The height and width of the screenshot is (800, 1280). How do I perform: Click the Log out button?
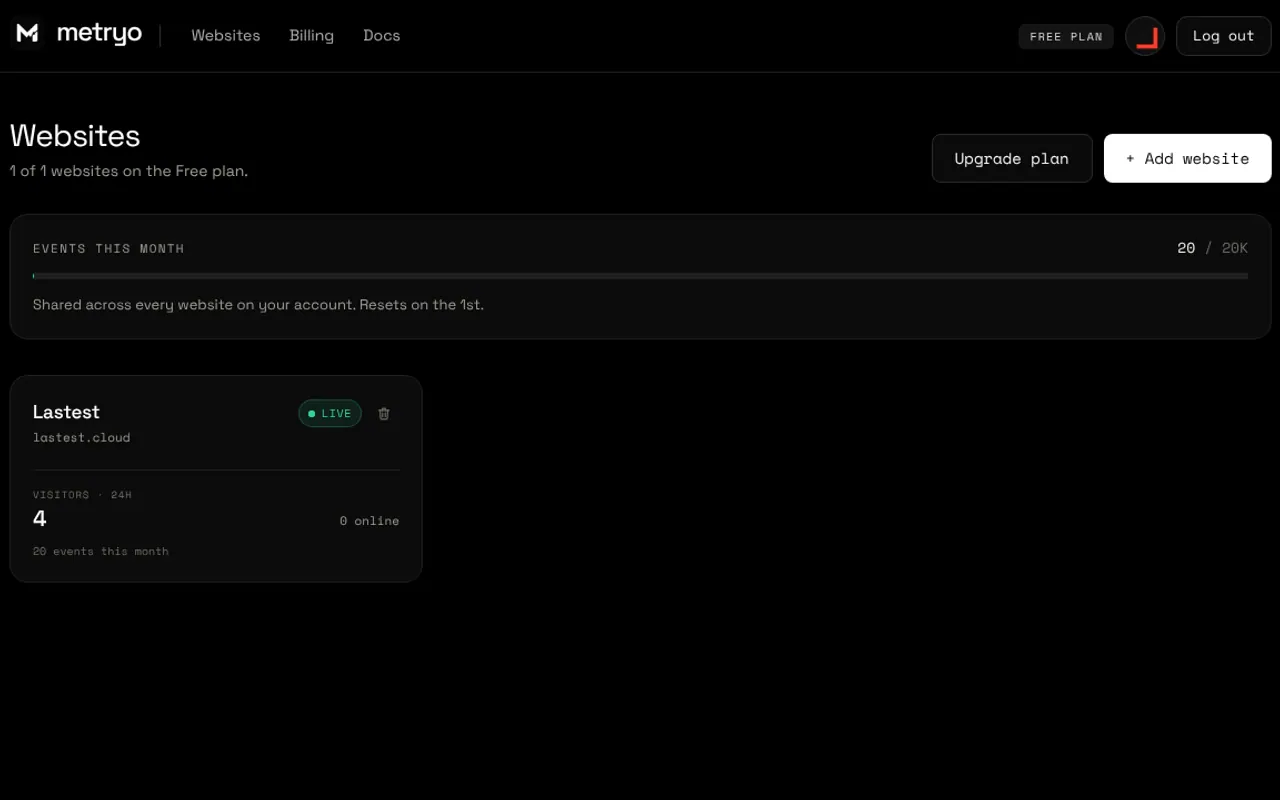[x=1224, y=36]
